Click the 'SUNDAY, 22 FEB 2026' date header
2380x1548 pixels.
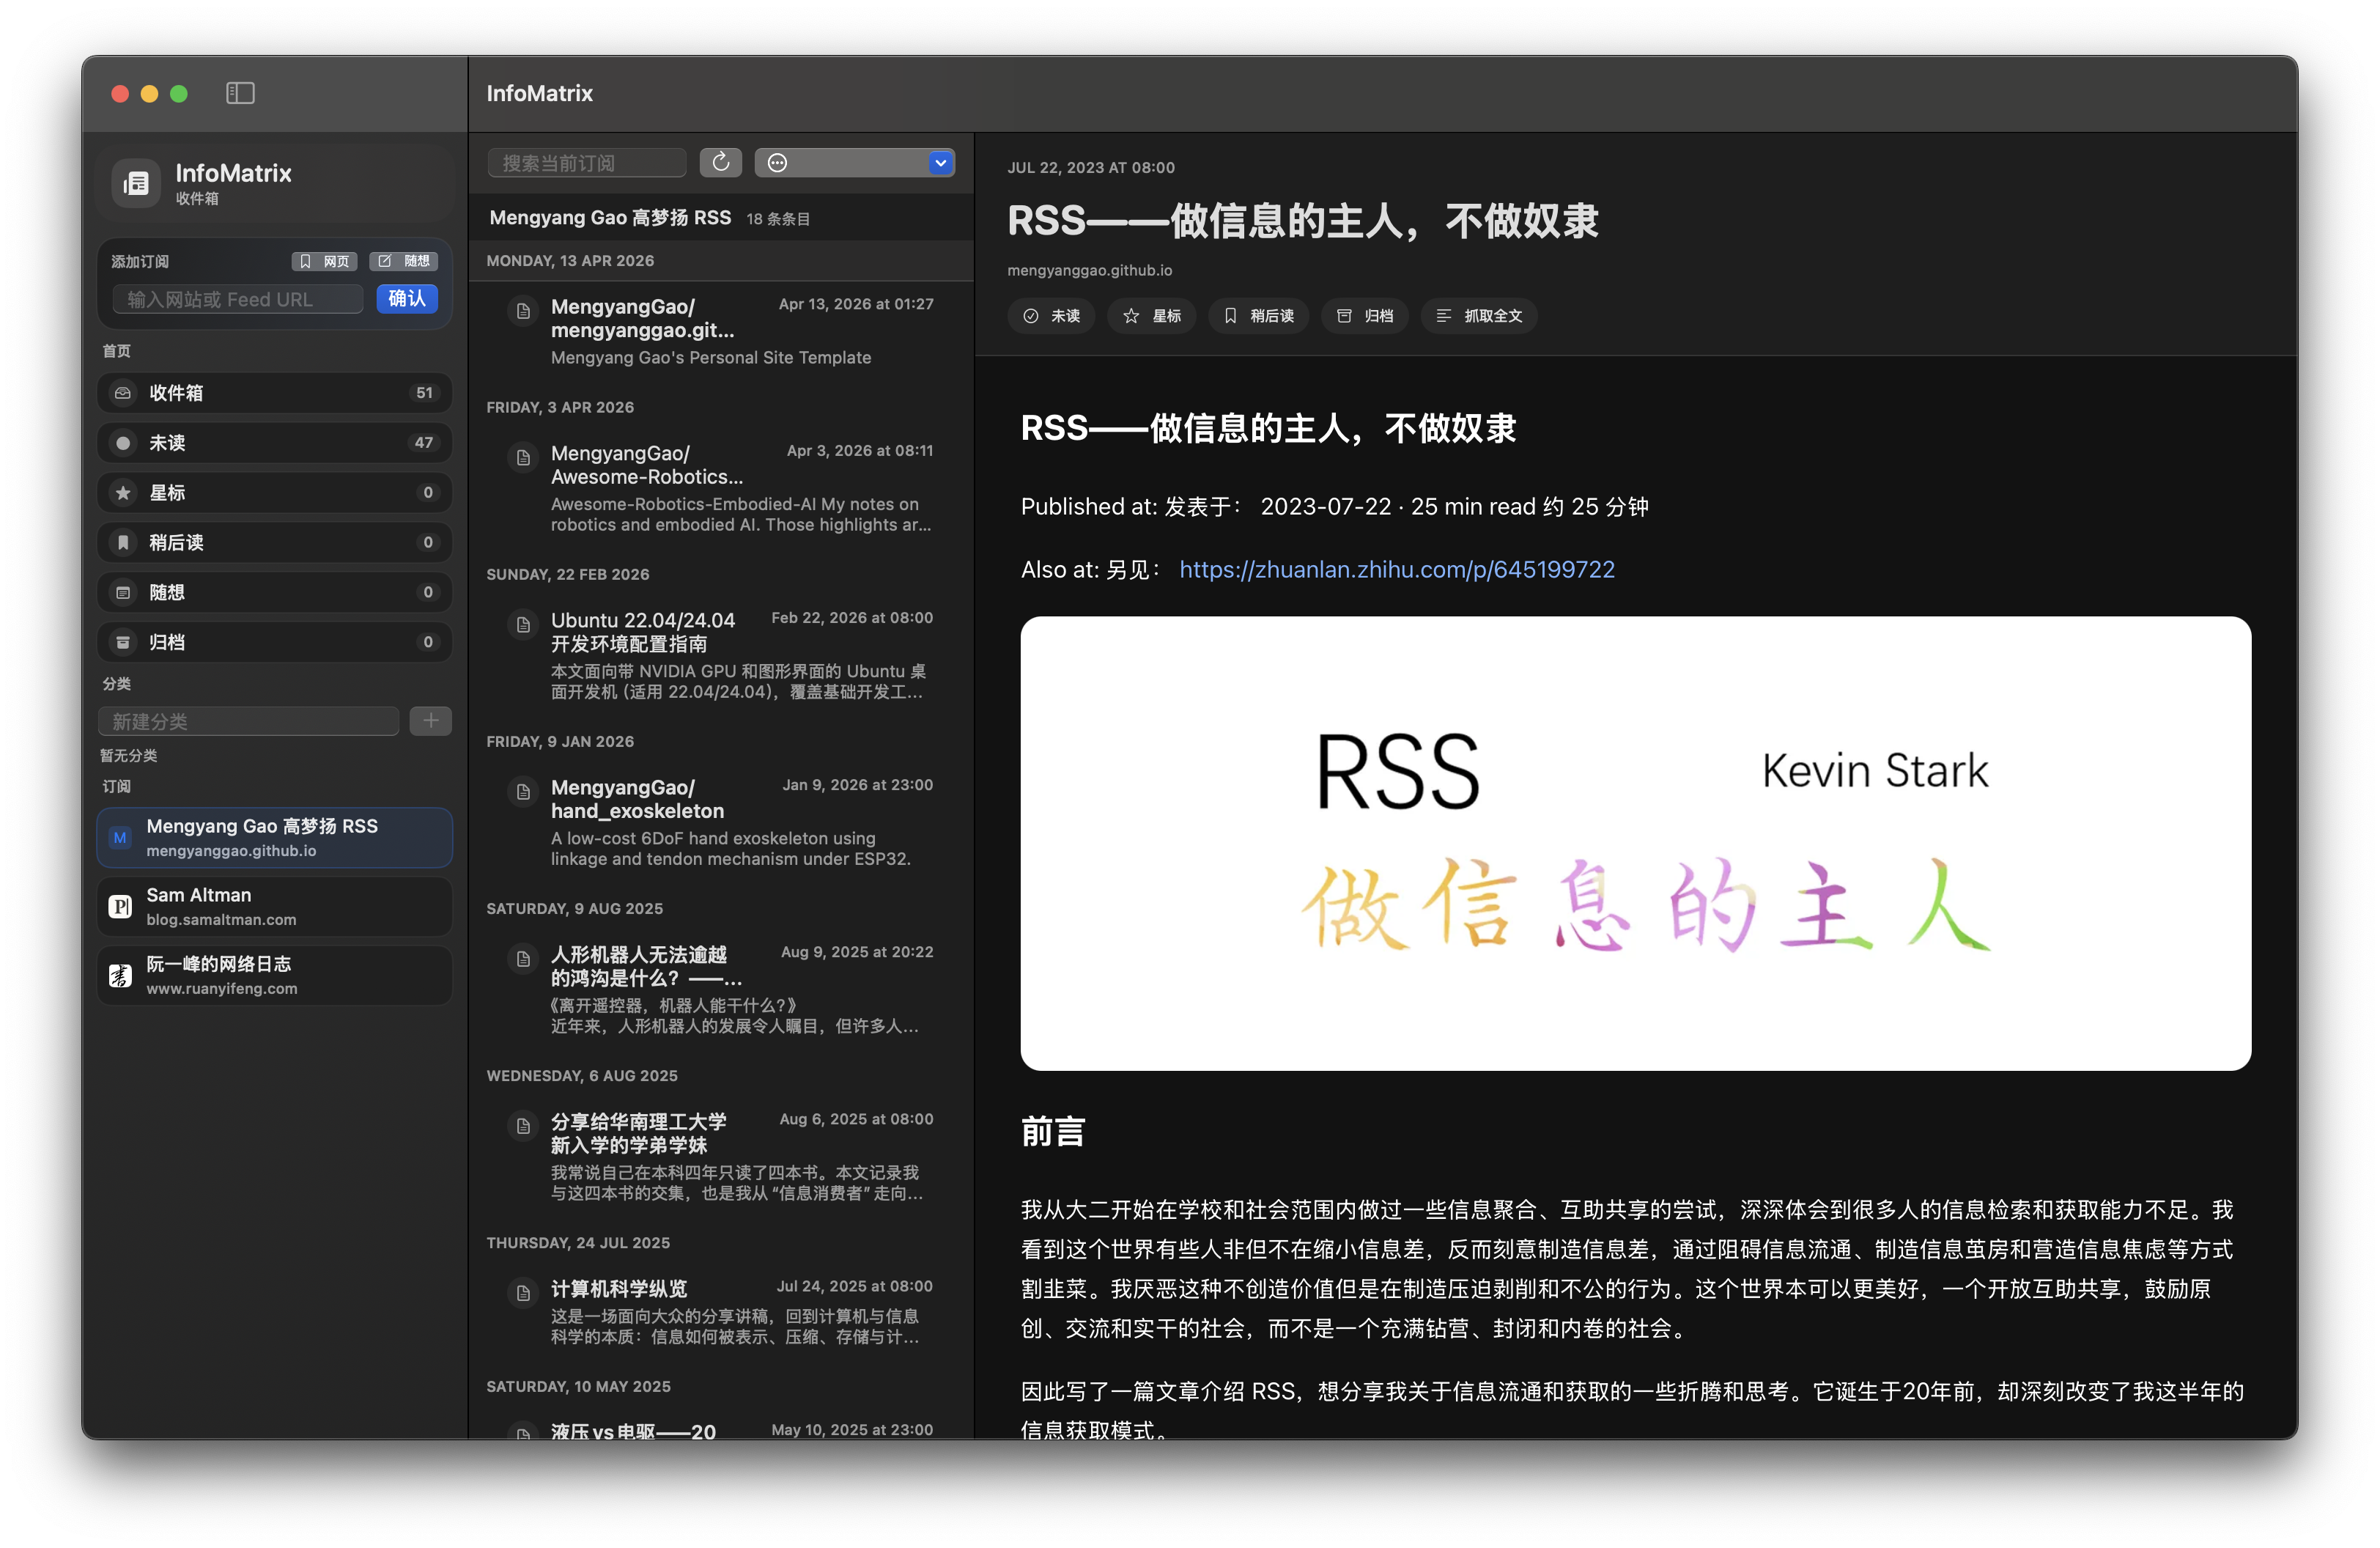point(568,574)
